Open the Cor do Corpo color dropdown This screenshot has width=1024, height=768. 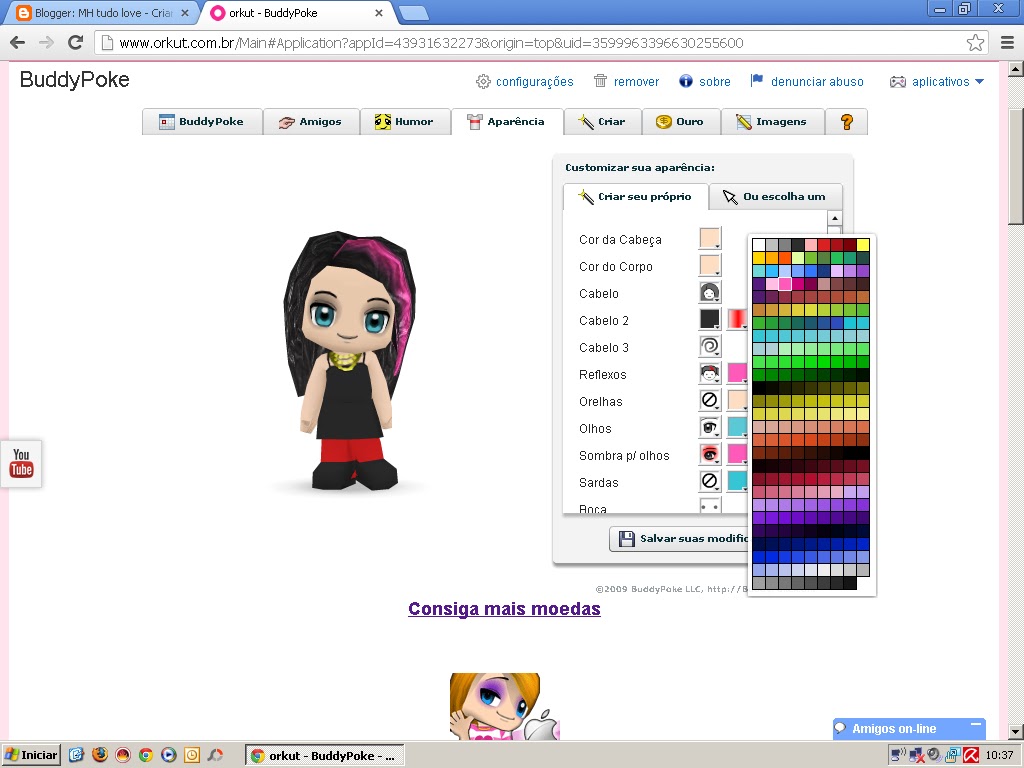(x=710, y=266)
